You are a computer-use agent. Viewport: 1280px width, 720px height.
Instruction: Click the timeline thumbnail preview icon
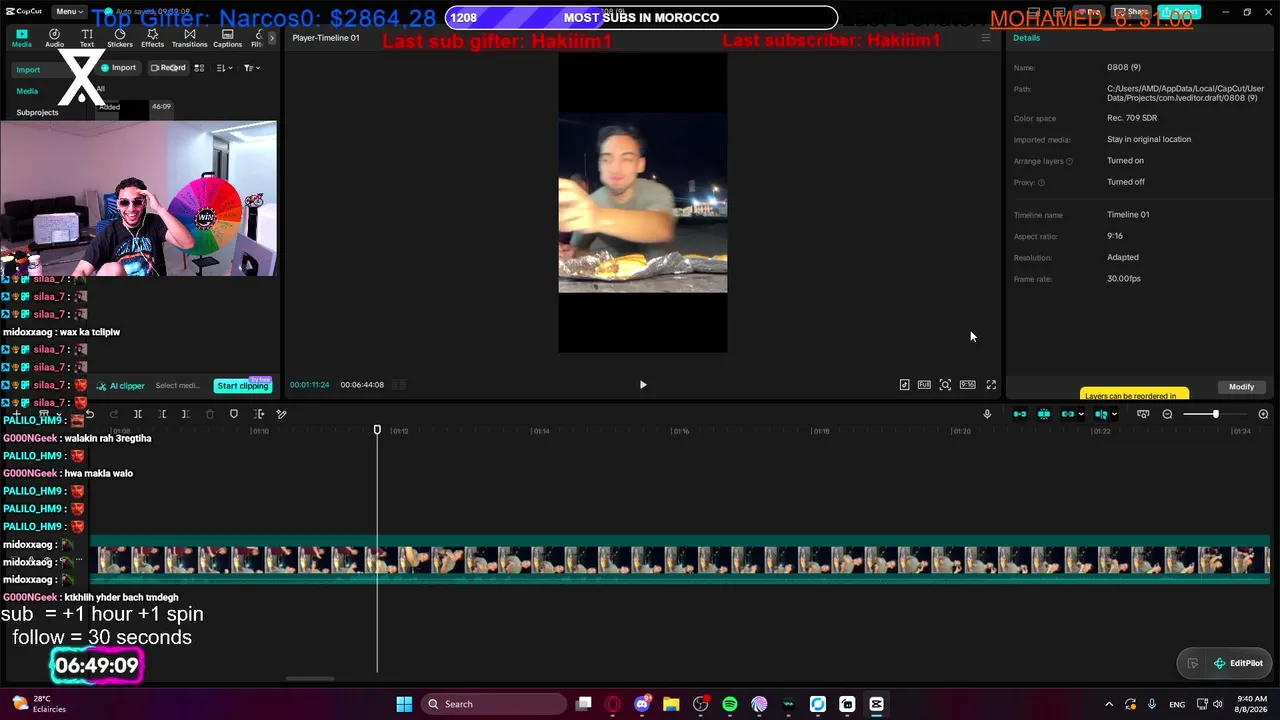pyautogui.click(x=1143, y=414)
